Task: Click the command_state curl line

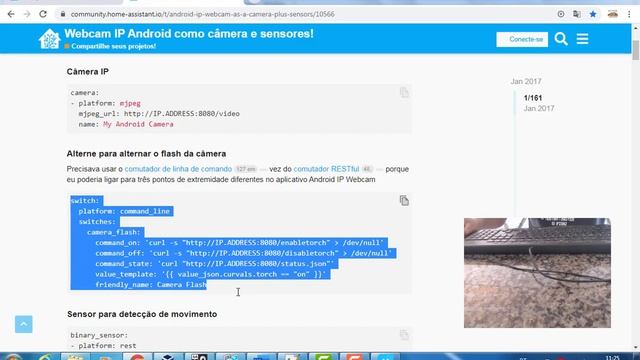Action: click(214, 264)
